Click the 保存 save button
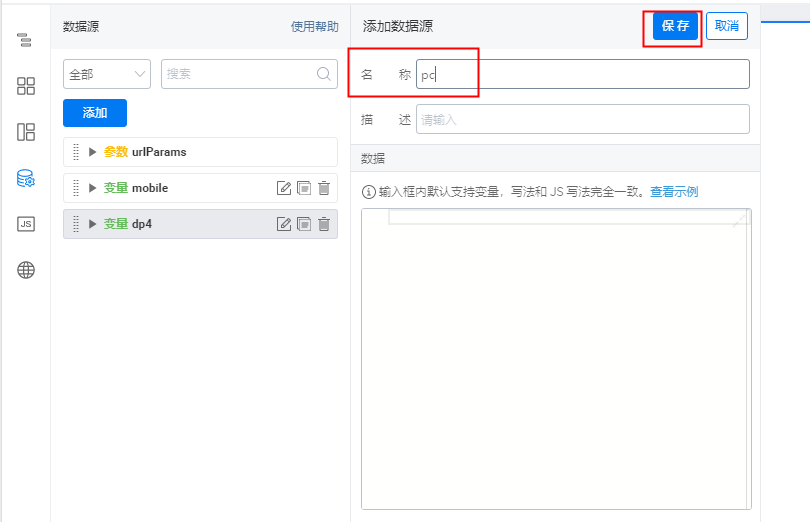Image resolution: width=810 pixels, height=522 pixels. click(675, 26)
